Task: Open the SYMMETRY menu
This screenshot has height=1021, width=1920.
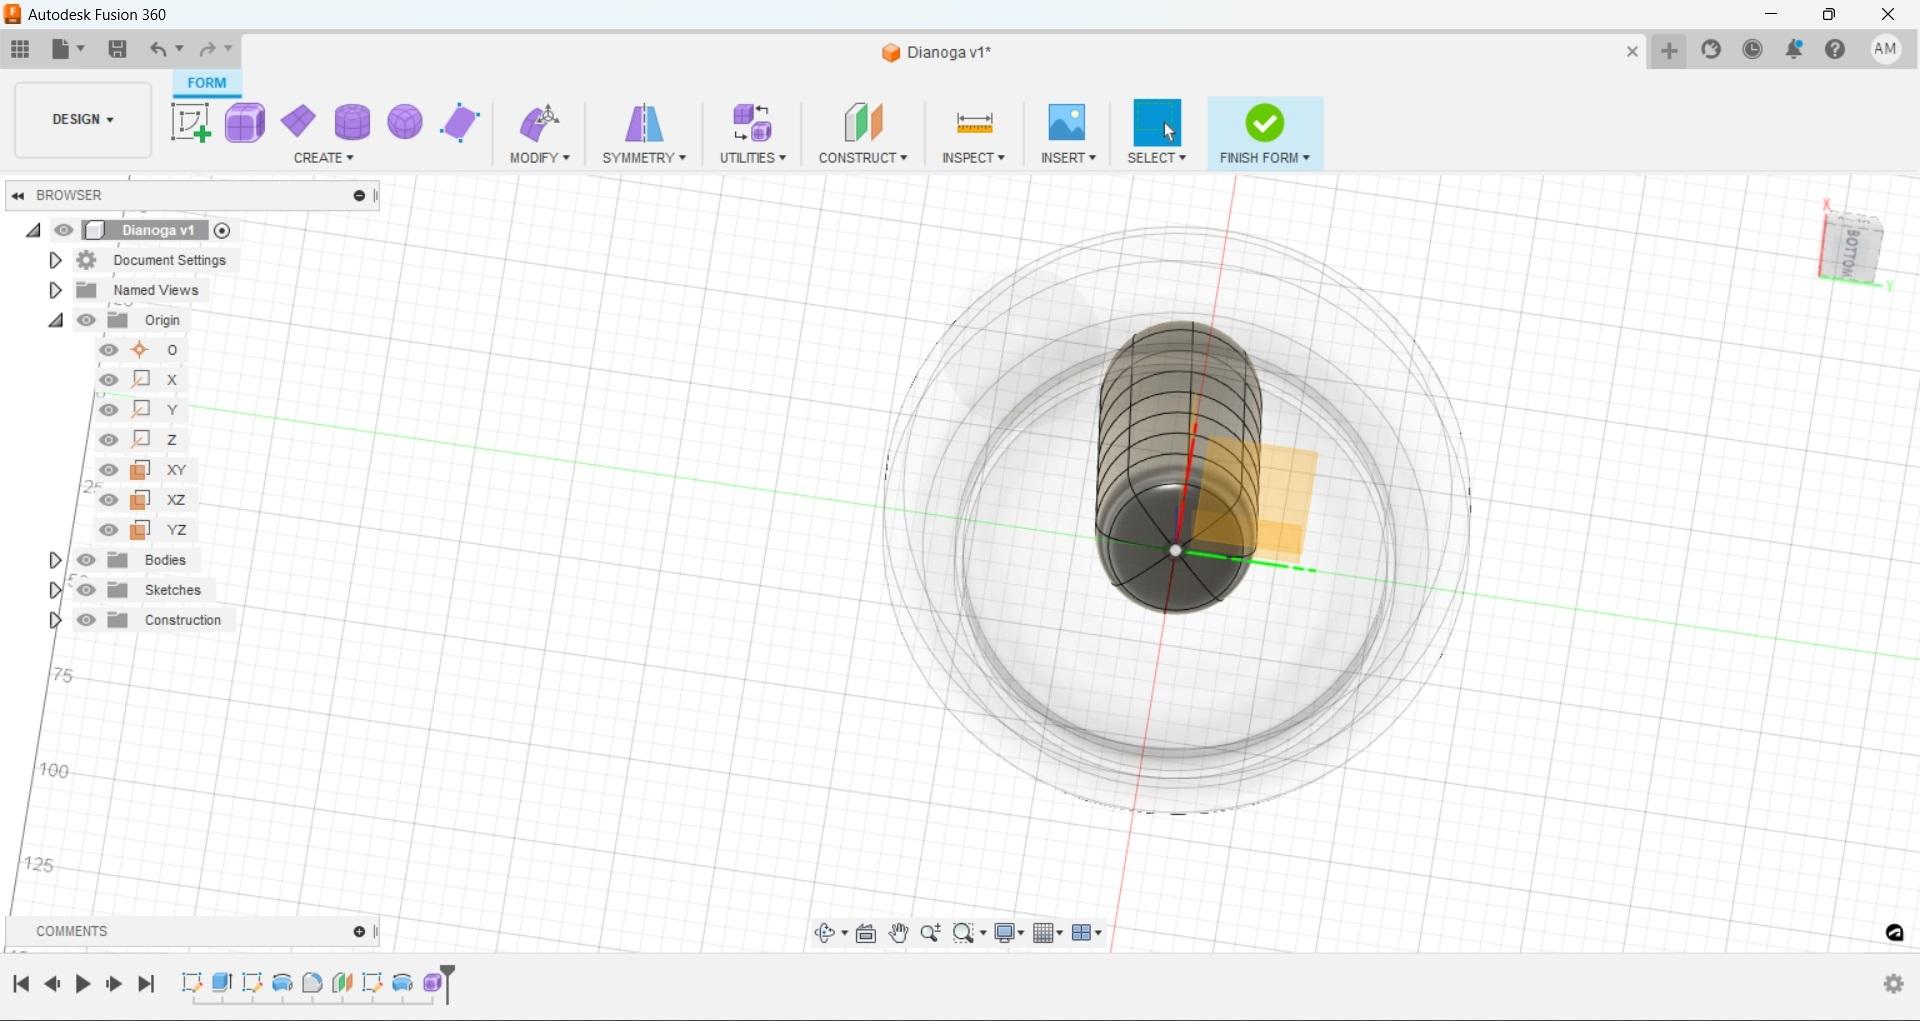Action: (644, 158)
